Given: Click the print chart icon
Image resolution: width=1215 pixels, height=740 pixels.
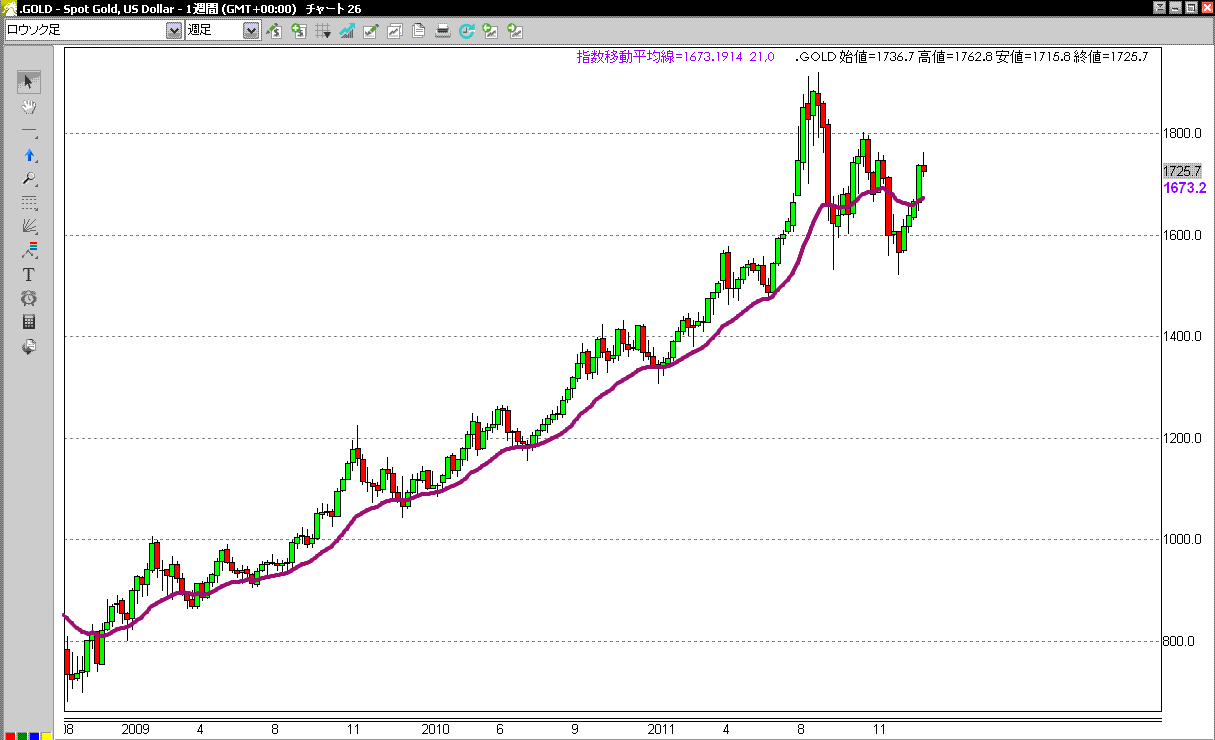Looking at the screenshot, I should tap(443, 31).
